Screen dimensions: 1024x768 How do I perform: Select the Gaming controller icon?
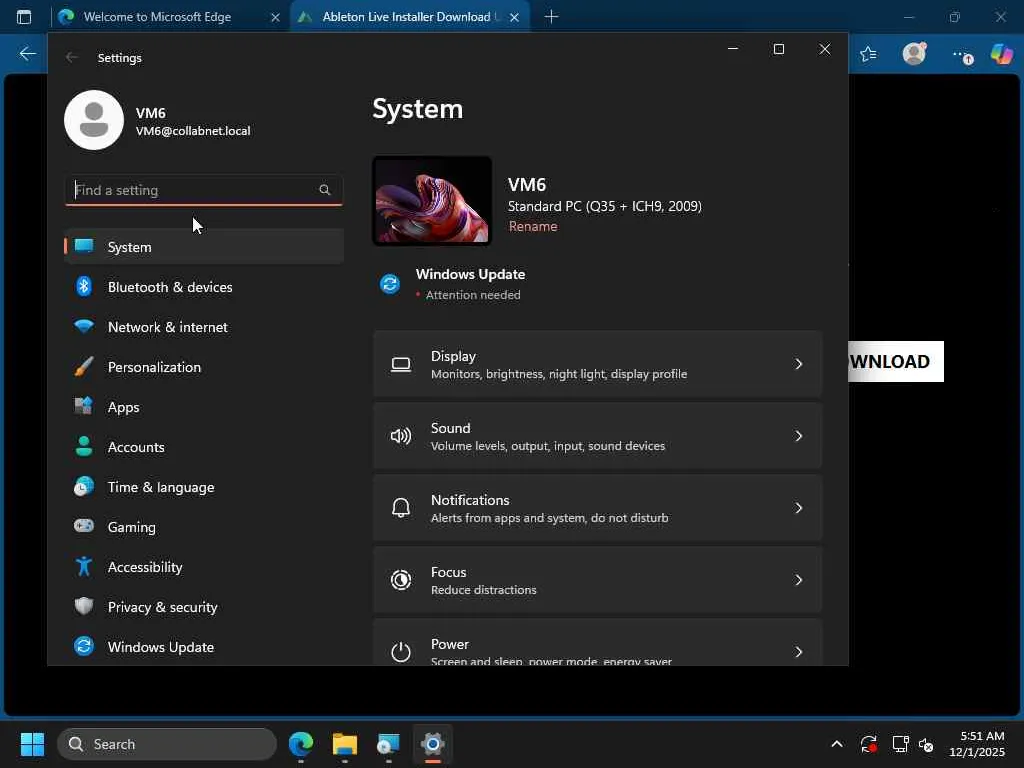tap(85, 527)
